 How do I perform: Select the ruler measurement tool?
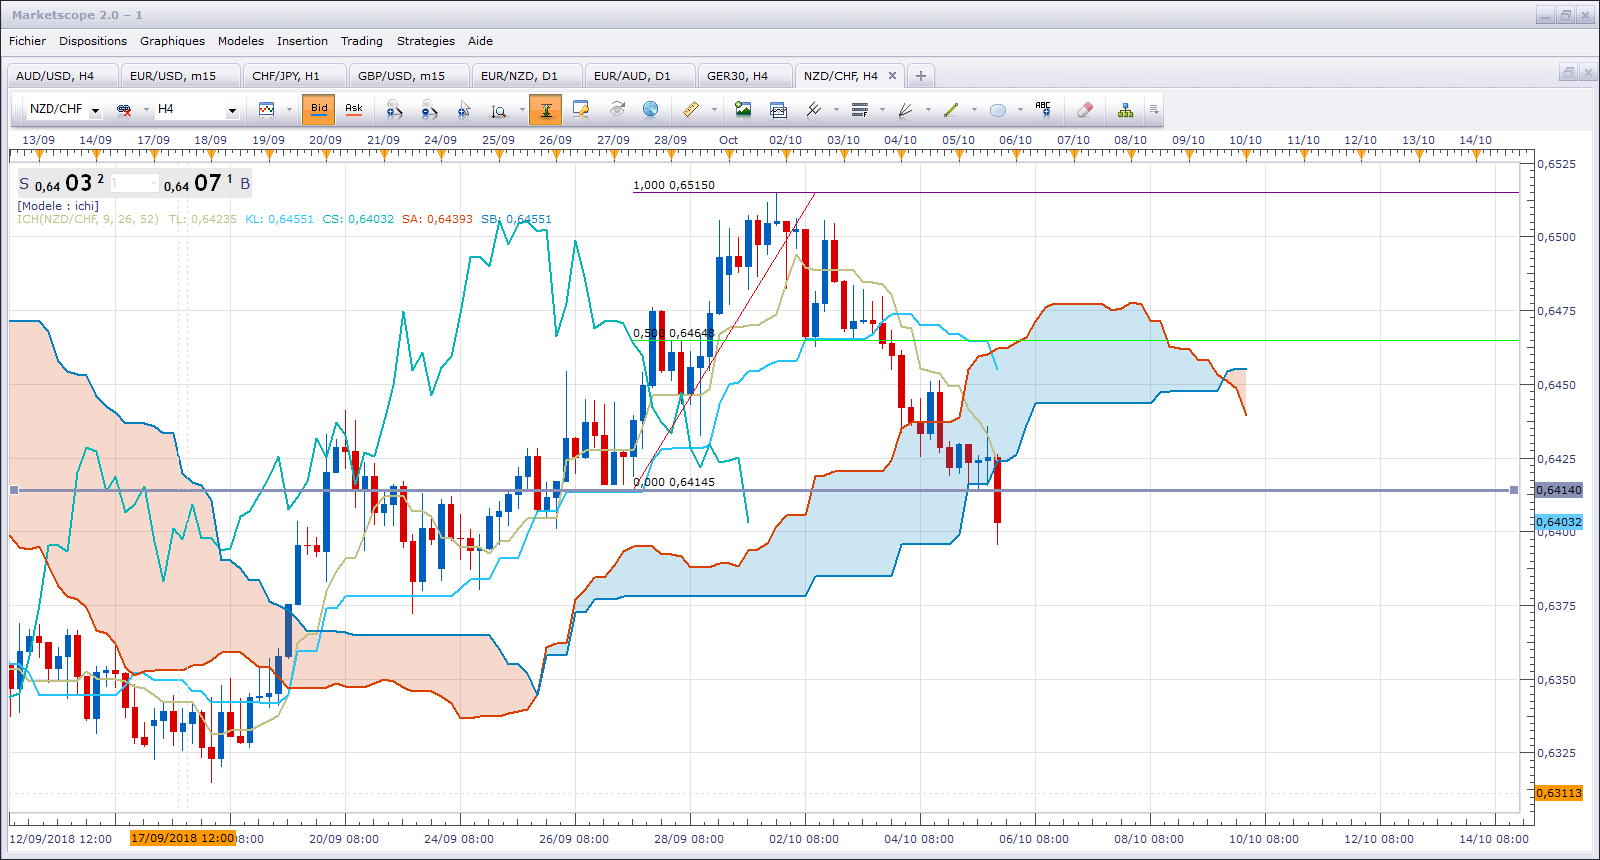pos(691,110)
